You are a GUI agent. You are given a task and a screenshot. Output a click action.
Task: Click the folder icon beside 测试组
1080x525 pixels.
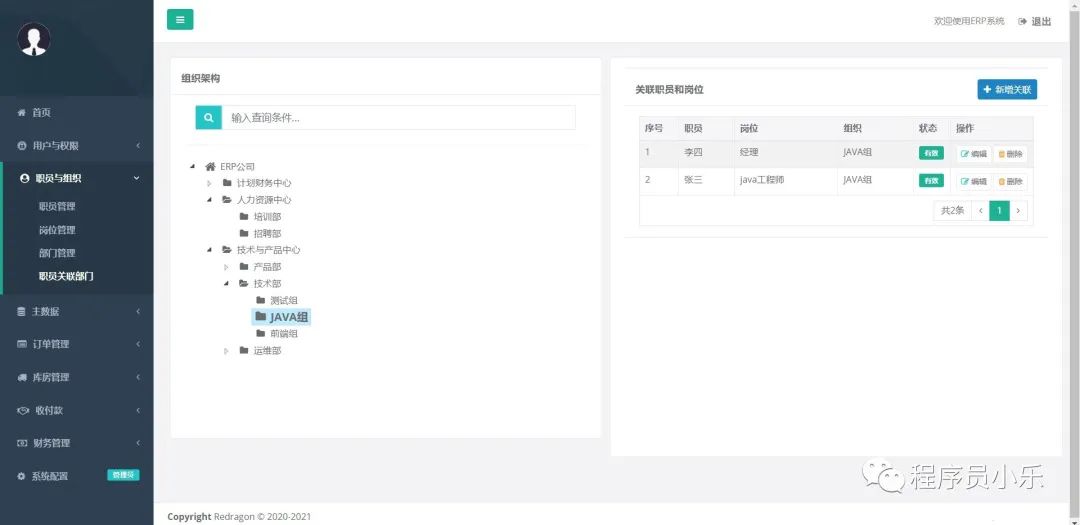tap(260, 300)
